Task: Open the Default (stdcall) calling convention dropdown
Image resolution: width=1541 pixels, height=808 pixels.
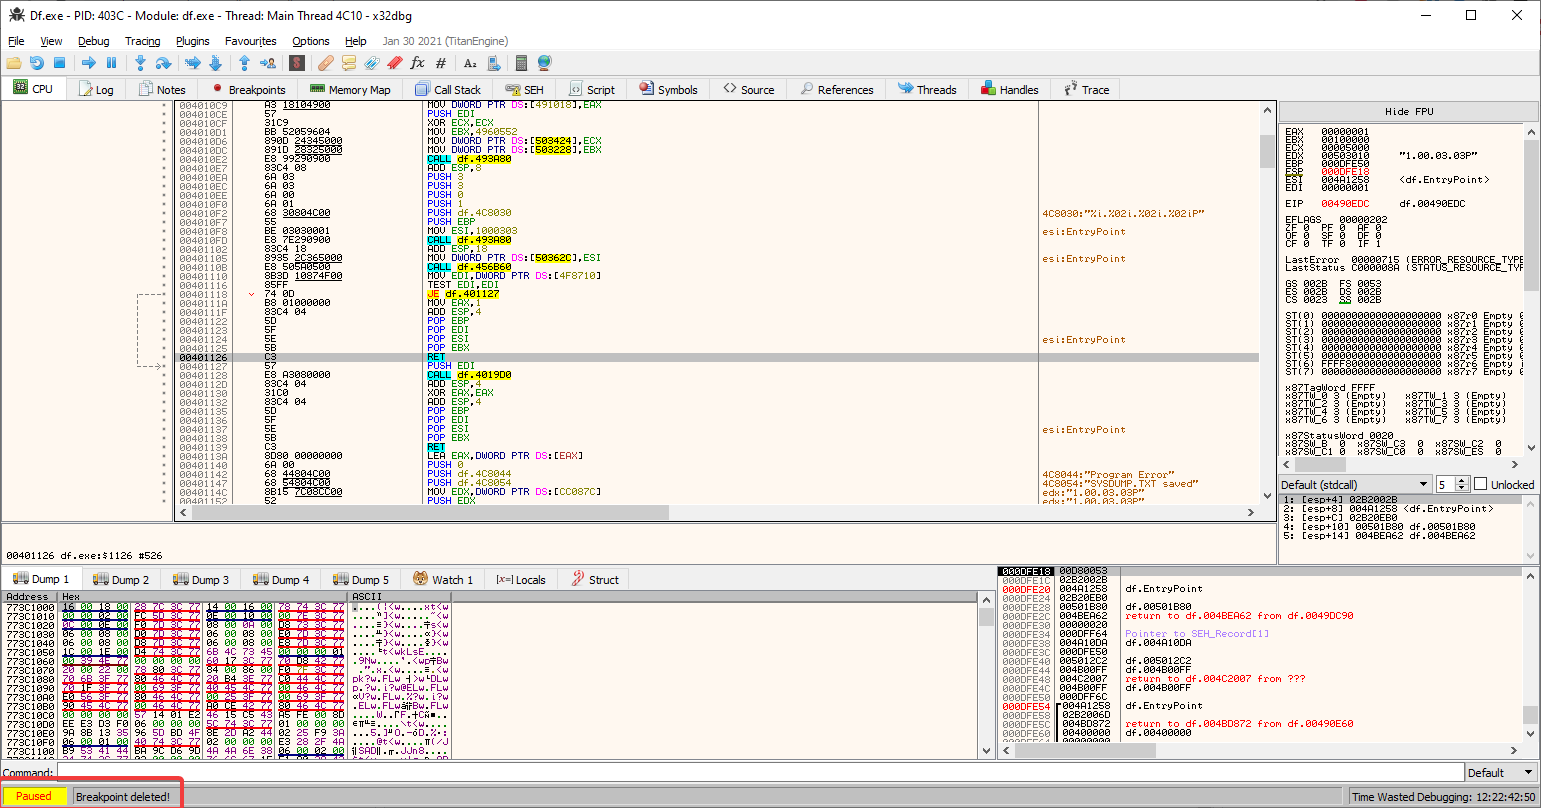Action: click(1355, 484)
